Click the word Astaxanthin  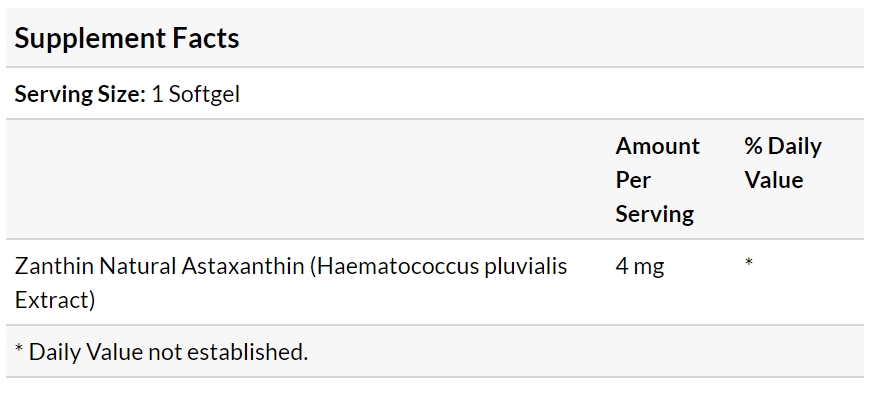[242, 266]
